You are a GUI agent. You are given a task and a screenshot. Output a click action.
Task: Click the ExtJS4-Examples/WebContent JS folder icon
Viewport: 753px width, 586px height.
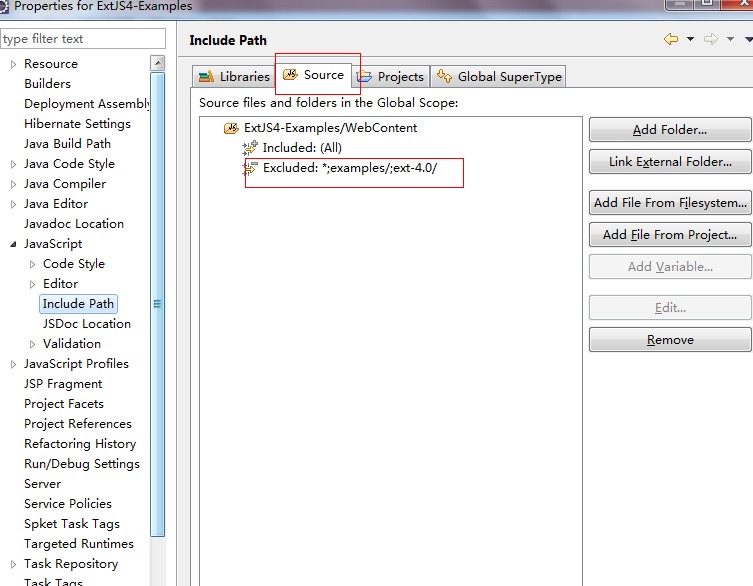click(x=231, y=128)
